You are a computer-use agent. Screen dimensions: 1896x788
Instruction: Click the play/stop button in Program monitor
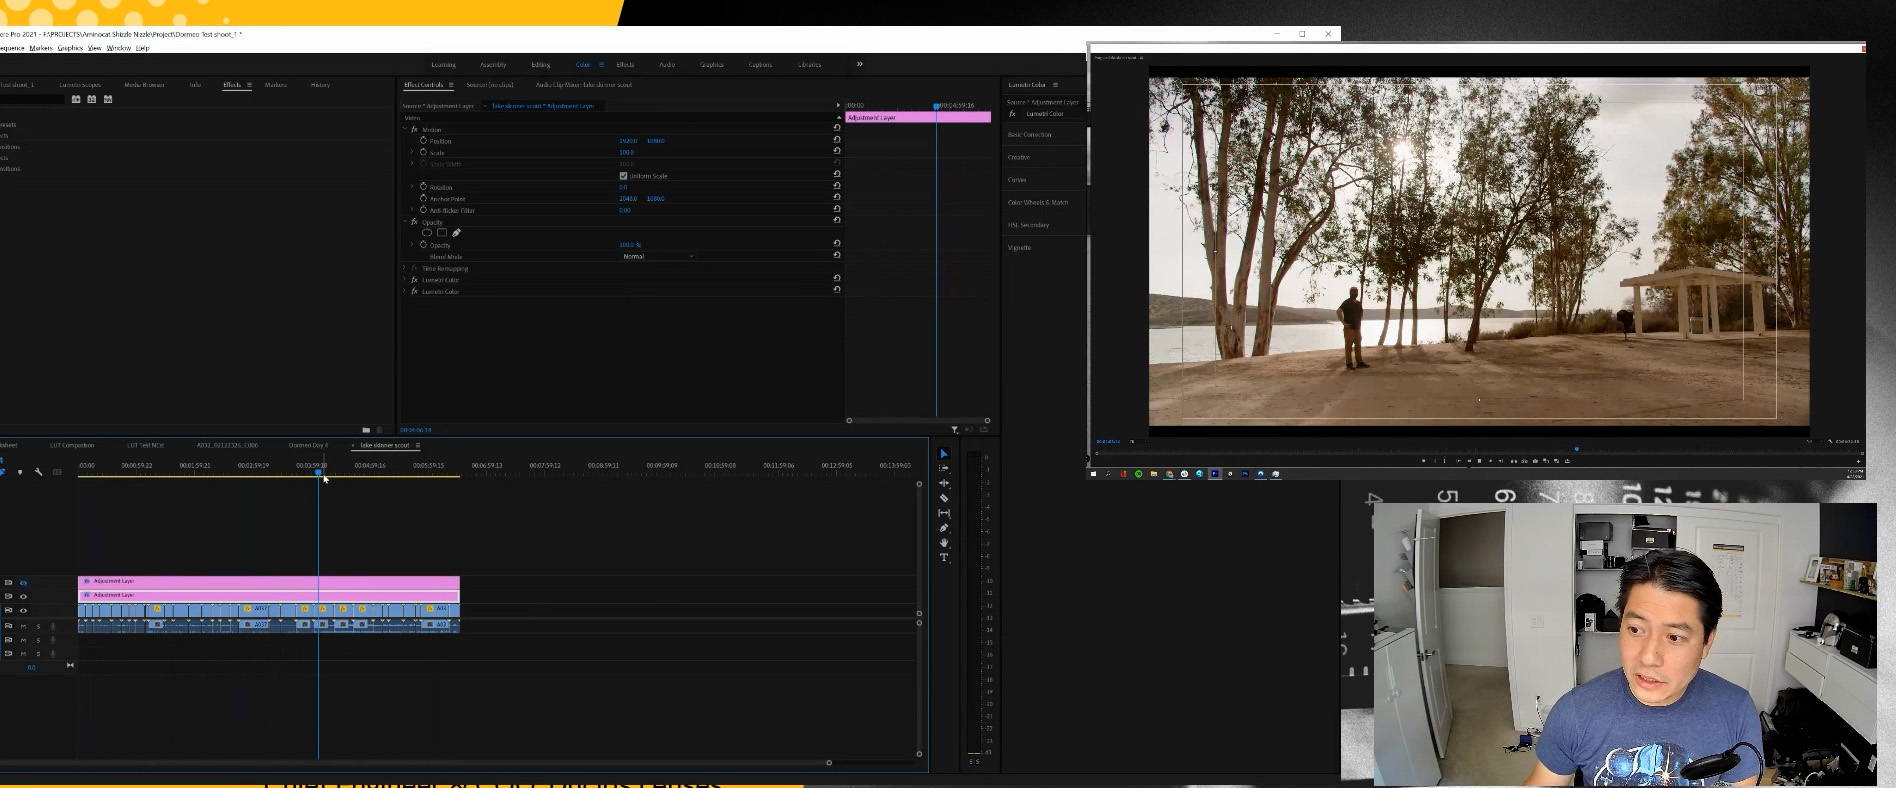1479,461
